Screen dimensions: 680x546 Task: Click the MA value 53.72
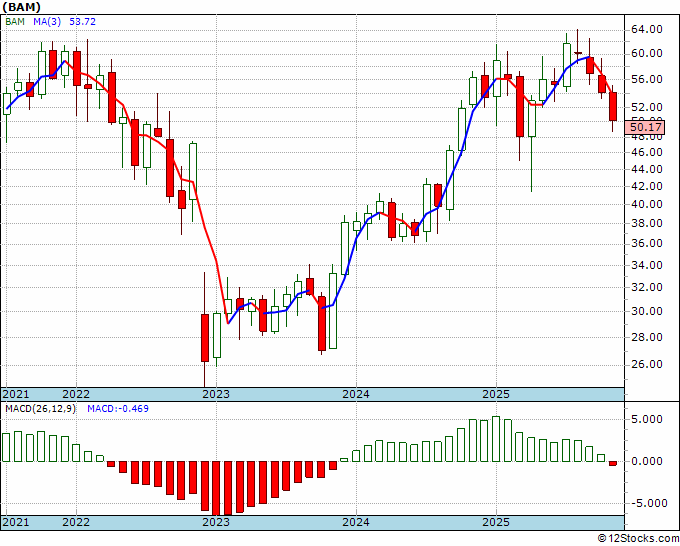82,22
